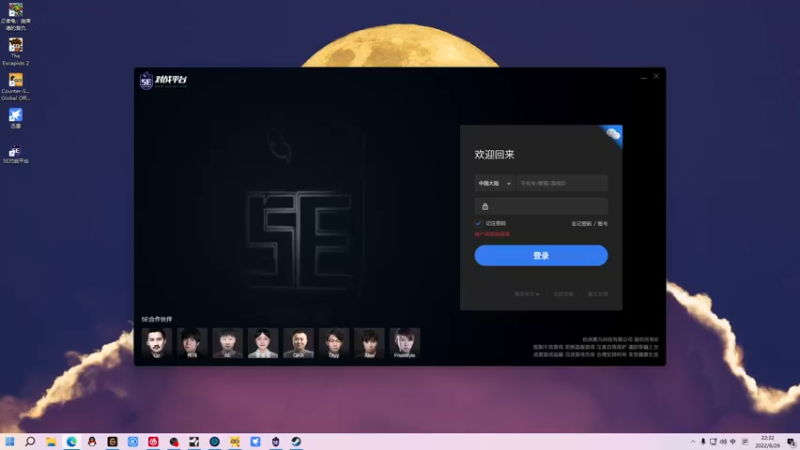Select the 迅雷 desktop shortcut
The image size is (800, 450).
pyautogui.click(x=15, y=118)
